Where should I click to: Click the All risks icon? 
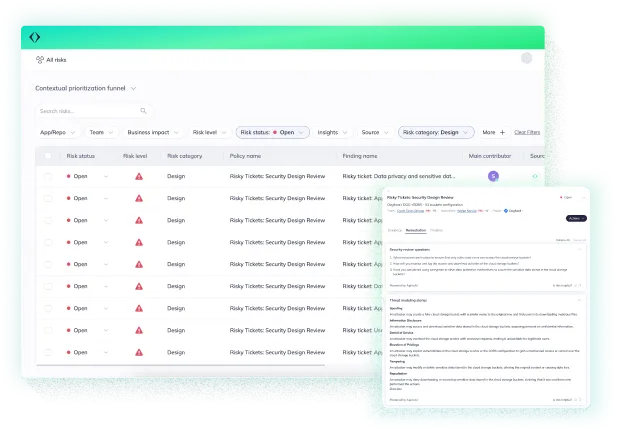(x=40, y=60)
